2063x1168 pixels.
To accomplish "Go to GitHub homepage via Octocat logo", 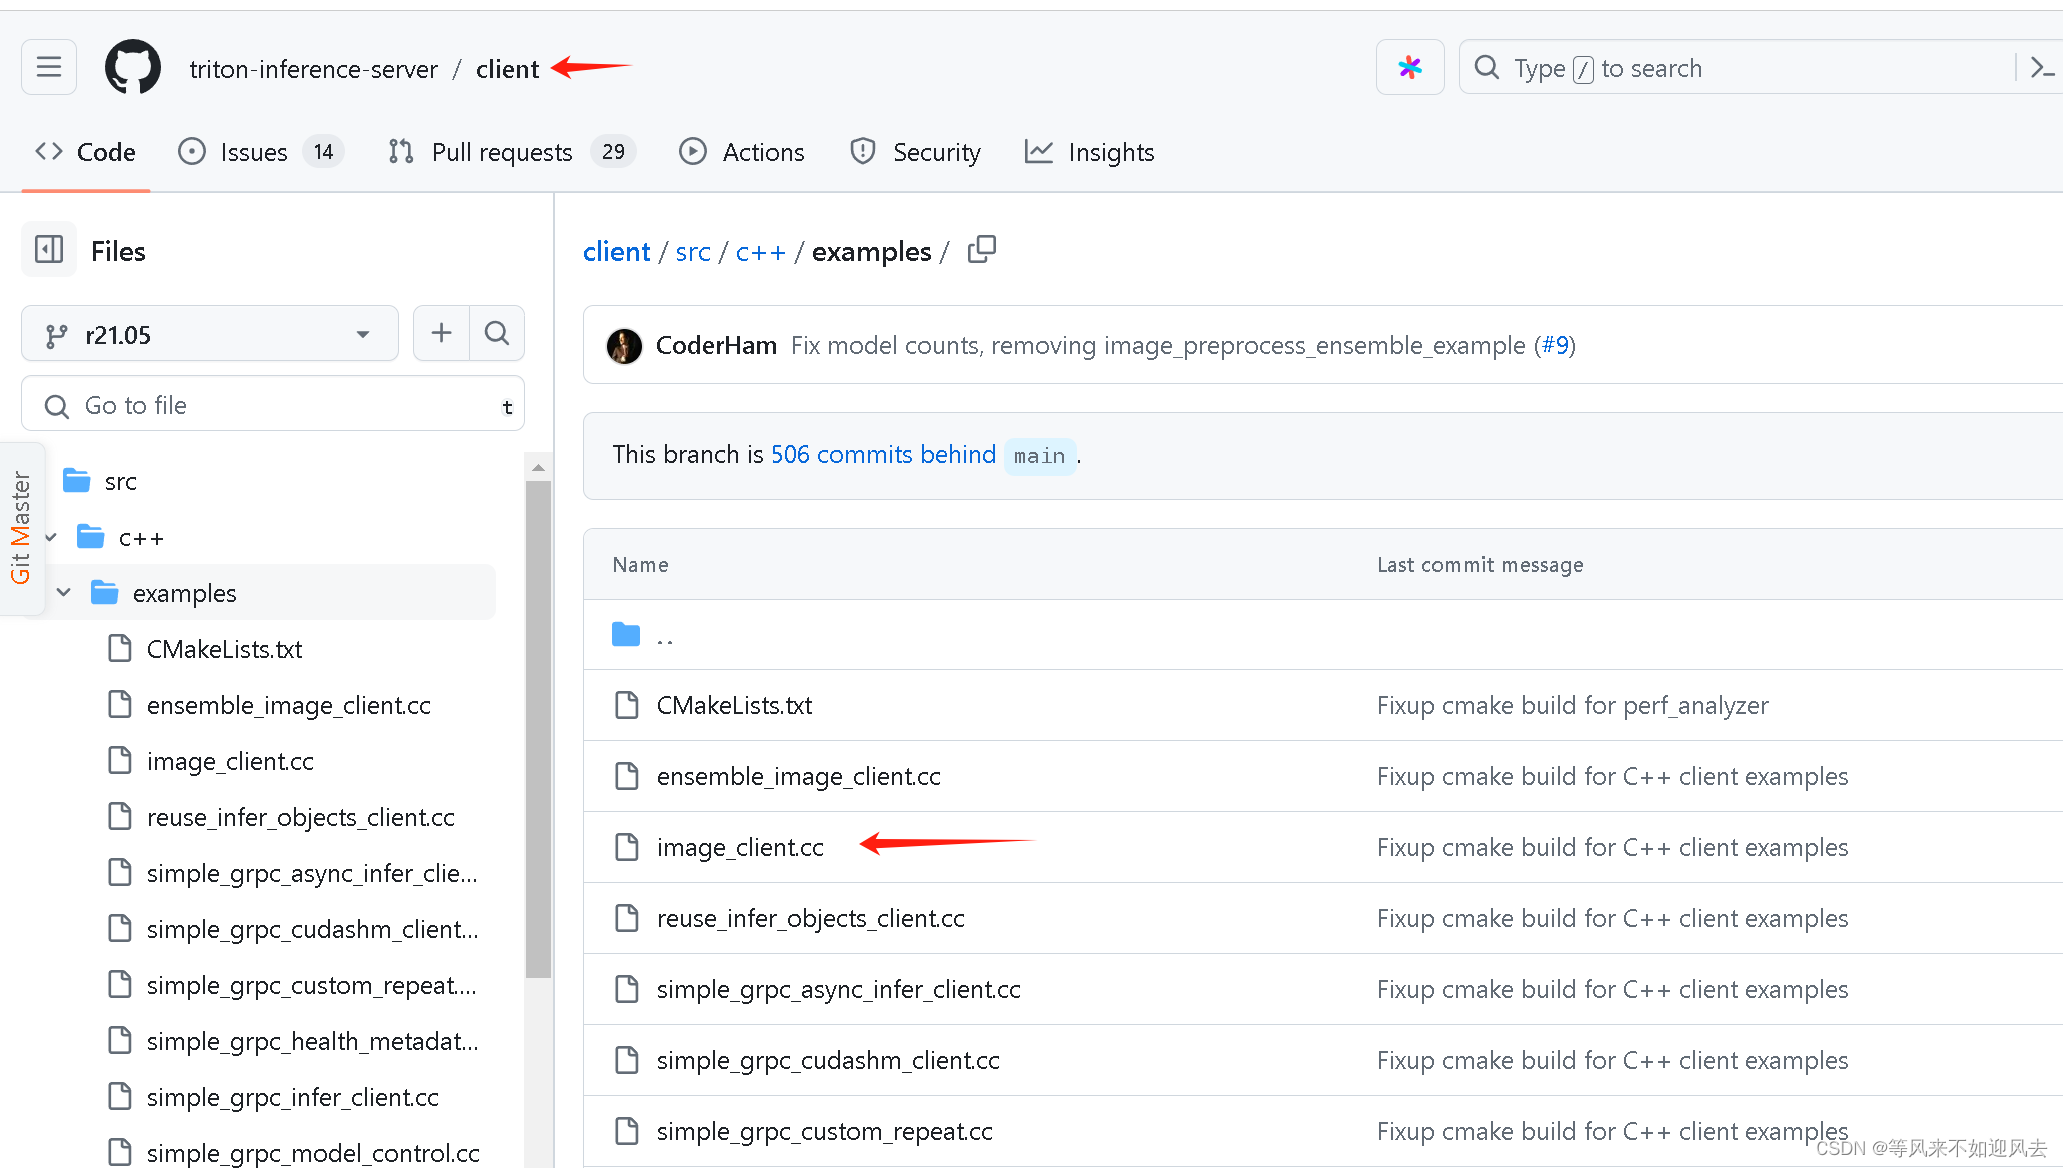I will (x=133, y=67).
